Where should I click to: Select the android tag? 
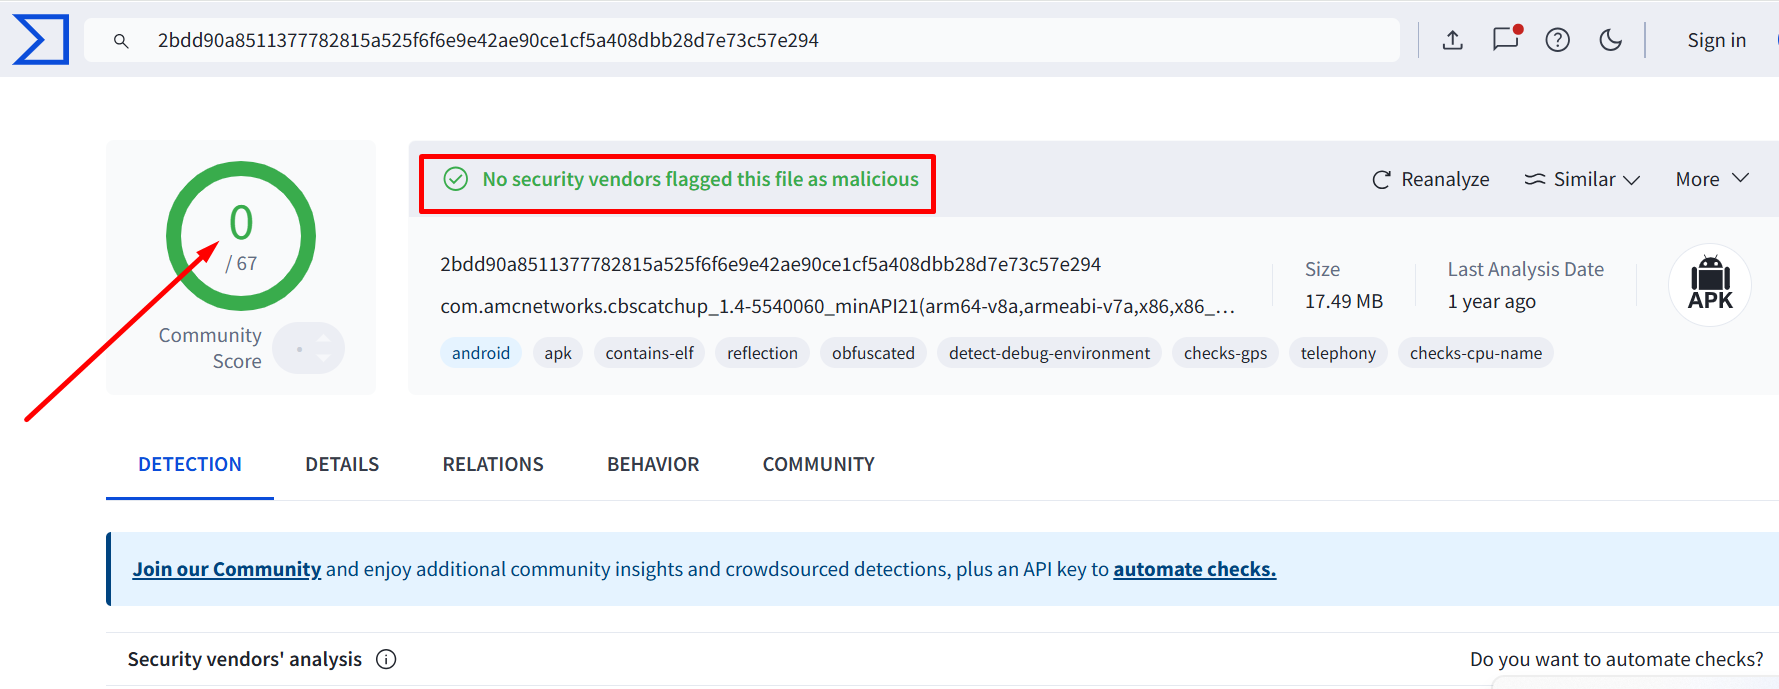point(481,353)
